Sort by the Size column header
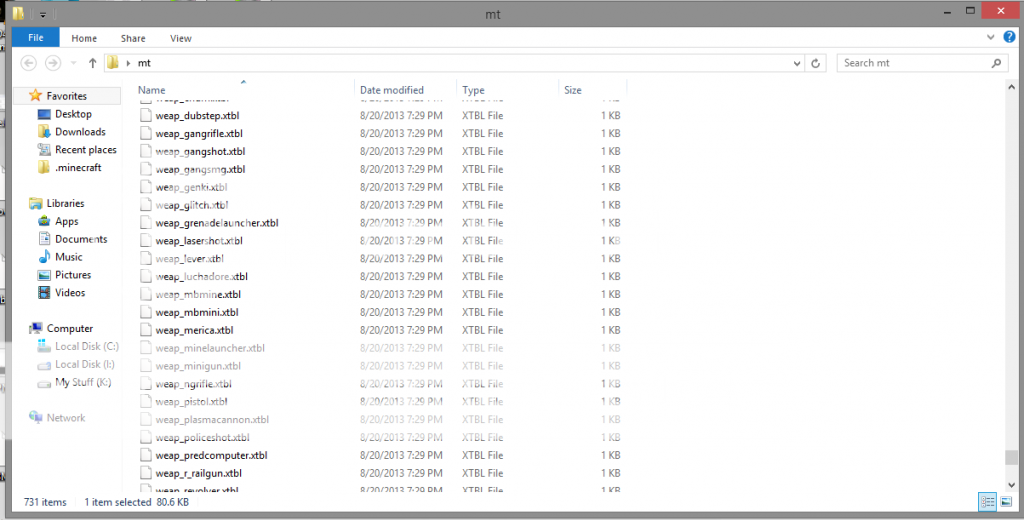This screenshot has width=1024, height=520. click(573, 90)
